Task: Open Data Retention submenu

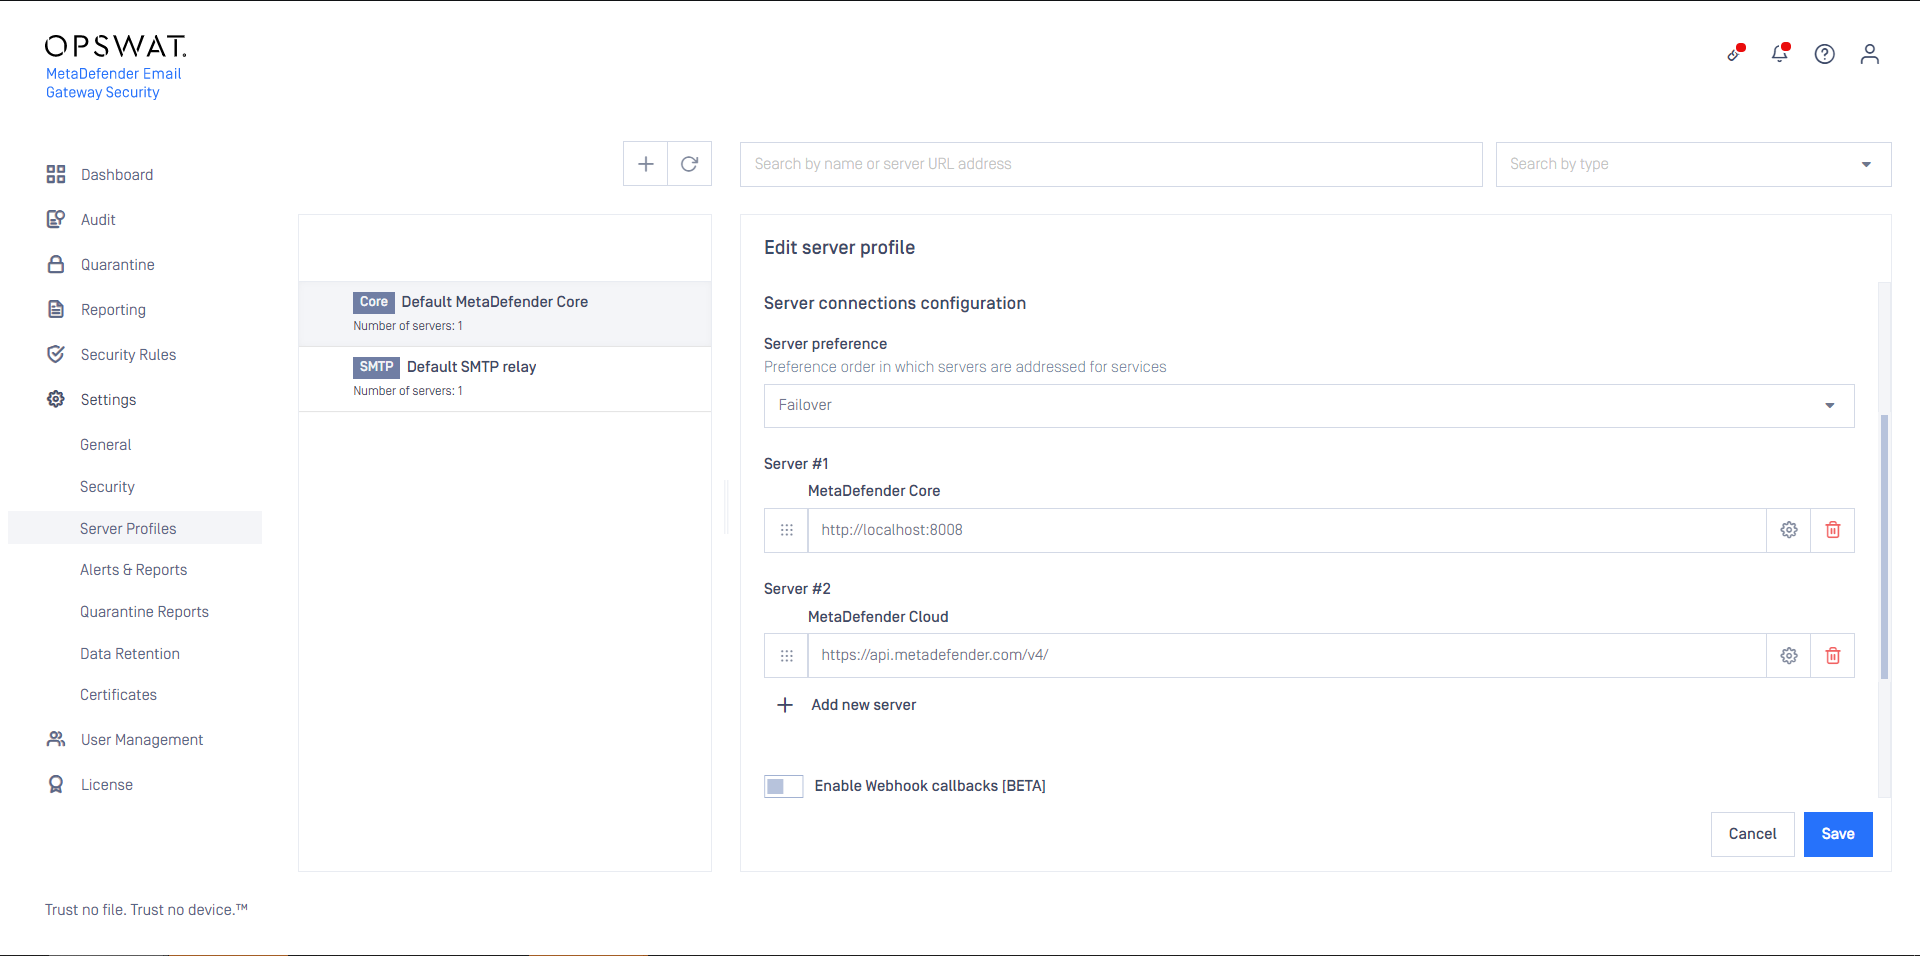Action: tap(130, 653)
